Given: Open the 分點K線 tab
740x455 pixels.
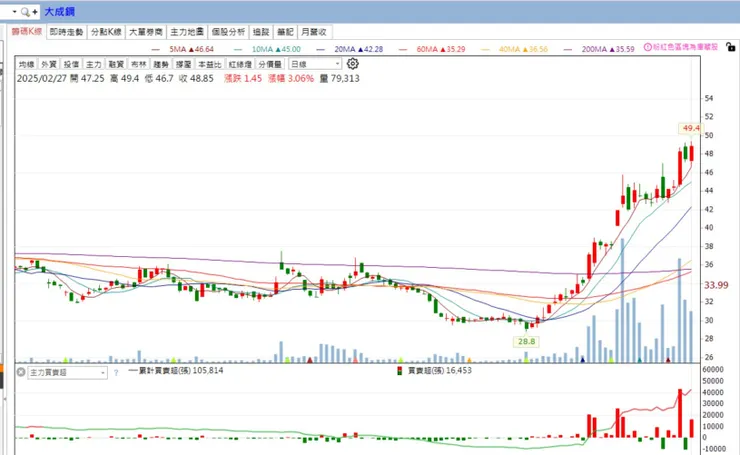Looking at the screenshot, I should click(x=107, y=32).
